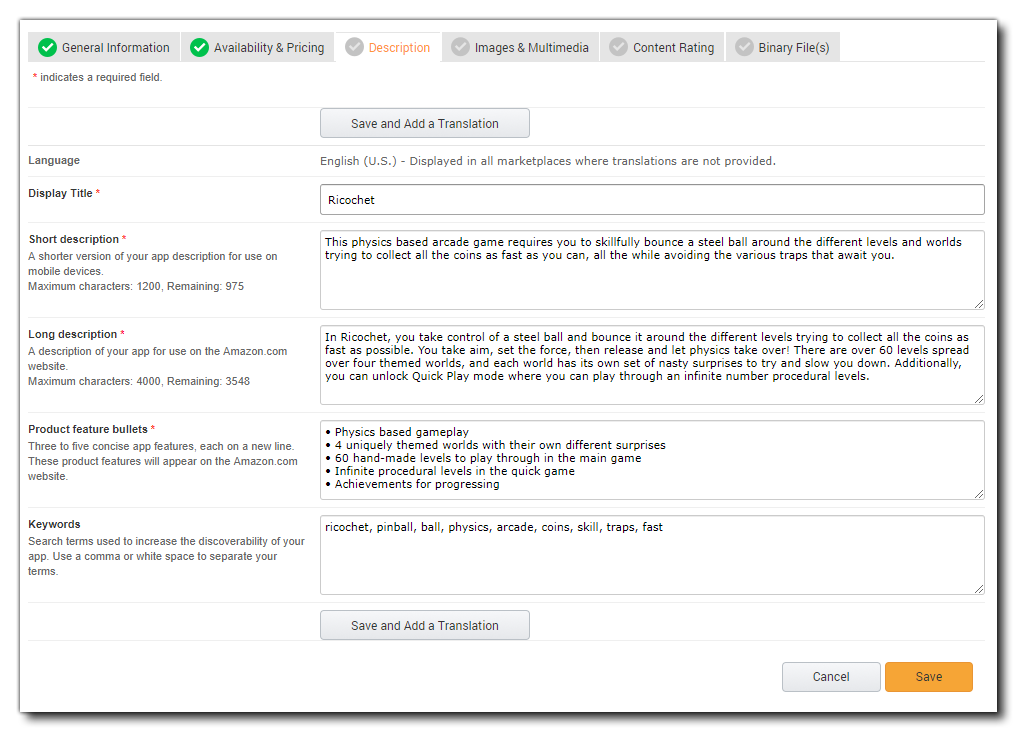The image size is (1017, 732).
Task: Click the grey checkmark icon beside Binary File(s)
Action: click(744, 47)
